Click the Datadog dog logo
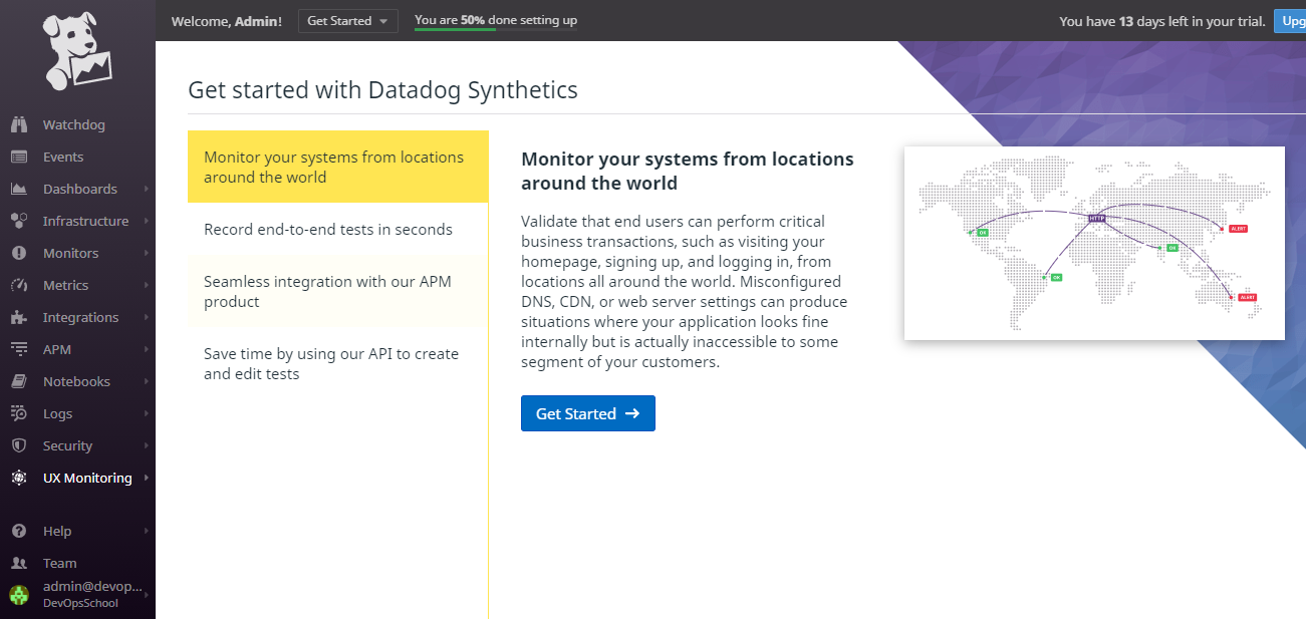Viewport: 1306px width, 619px height. point(77,52)
